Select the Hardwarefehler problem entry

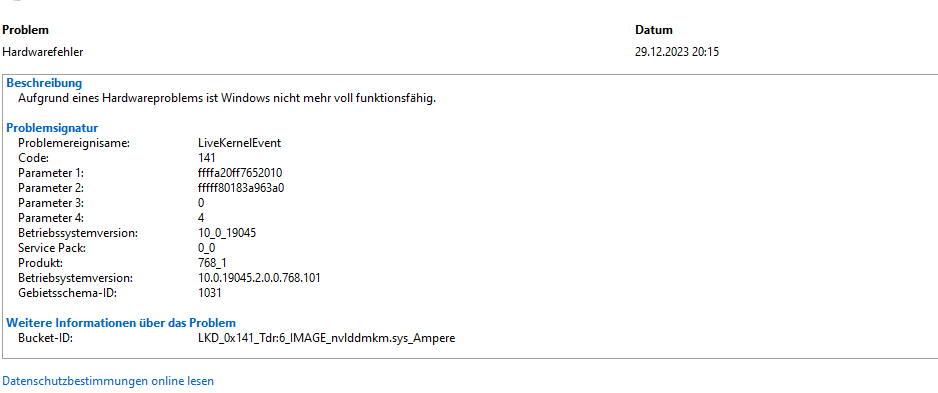point(43,52)
